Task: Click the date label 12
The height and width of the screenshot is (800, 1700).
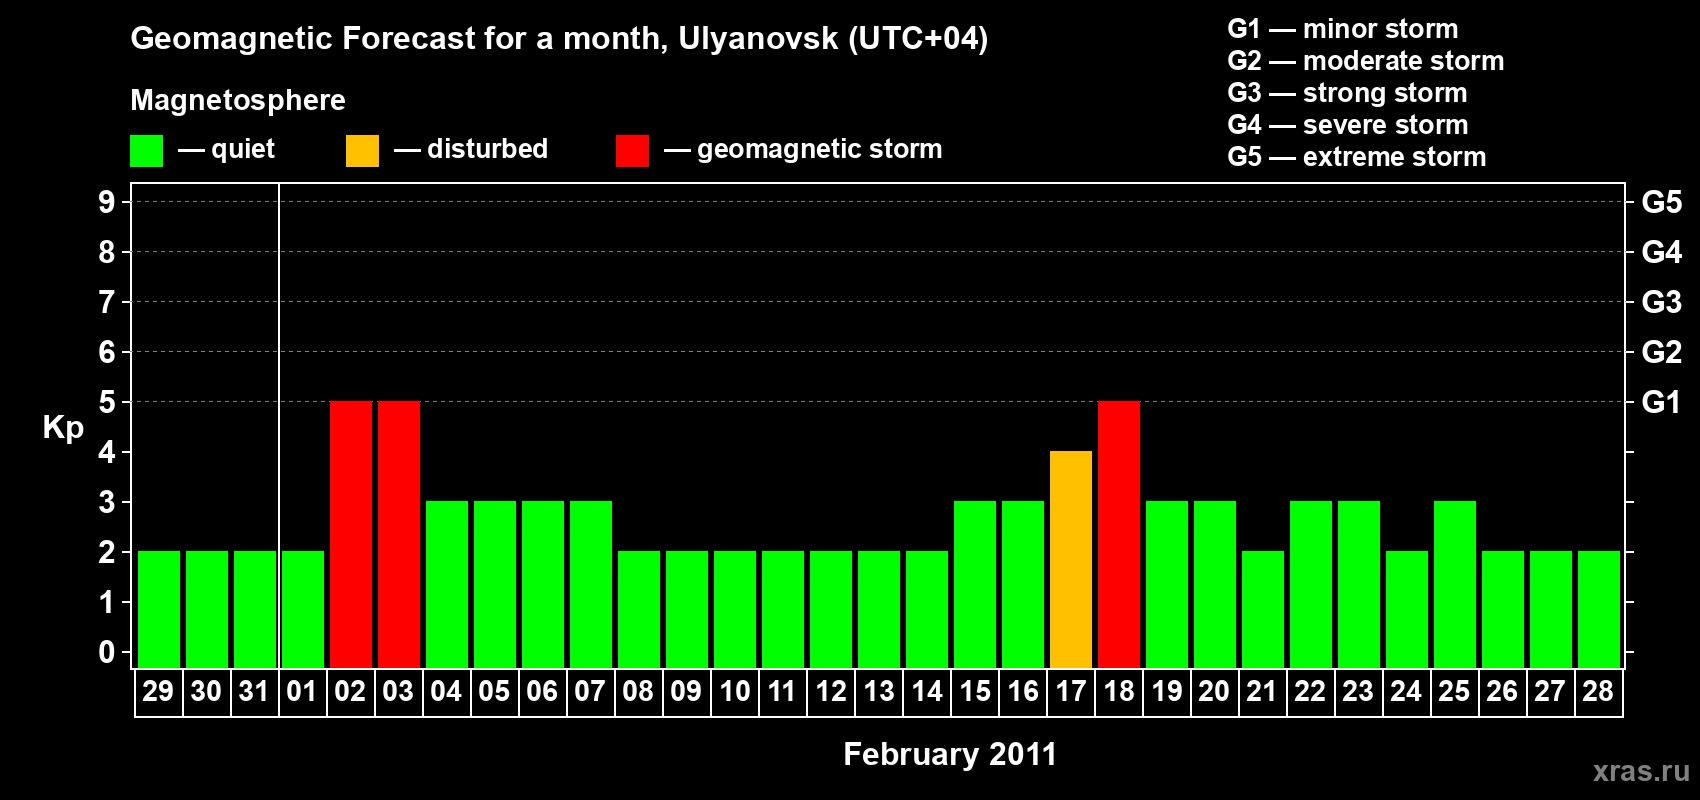Action: [831, 691]
